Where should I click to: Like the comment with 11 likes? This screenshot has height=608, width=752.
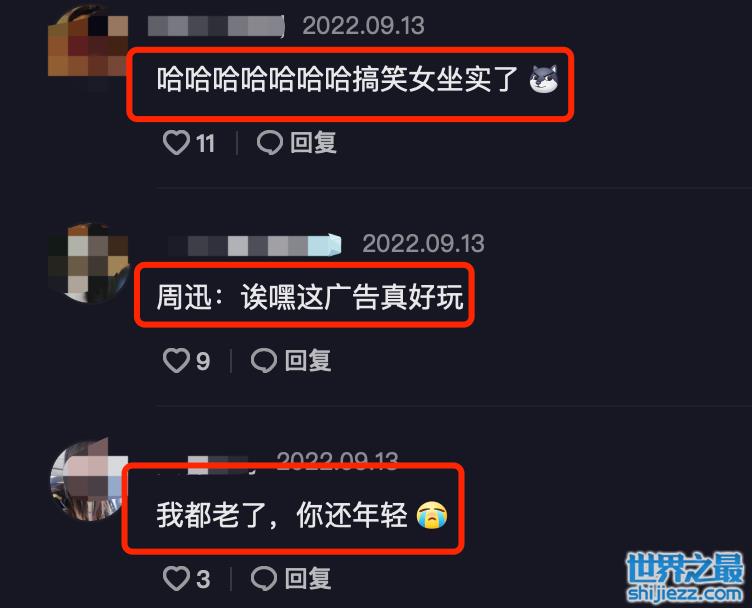(176, 142)
